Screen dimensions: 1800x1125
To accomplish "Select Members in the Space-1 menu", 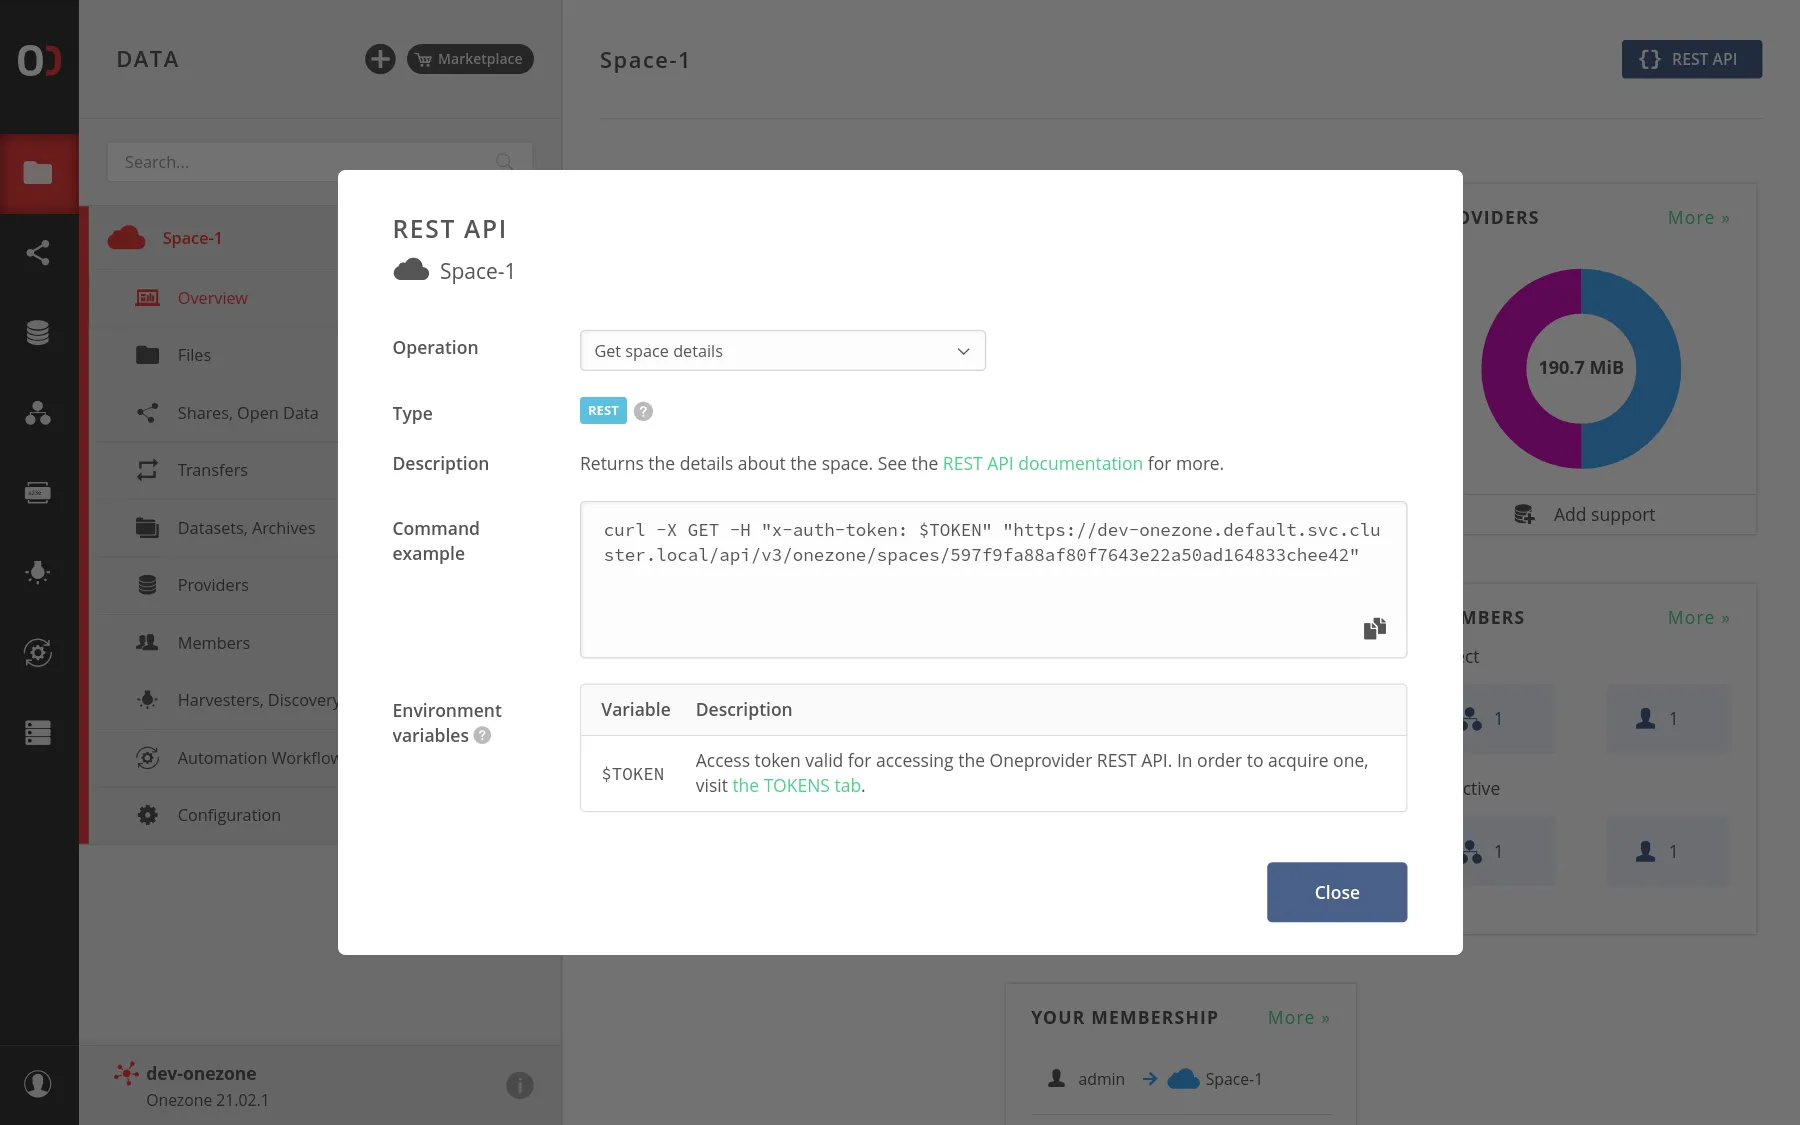I will tap(215, 643).
